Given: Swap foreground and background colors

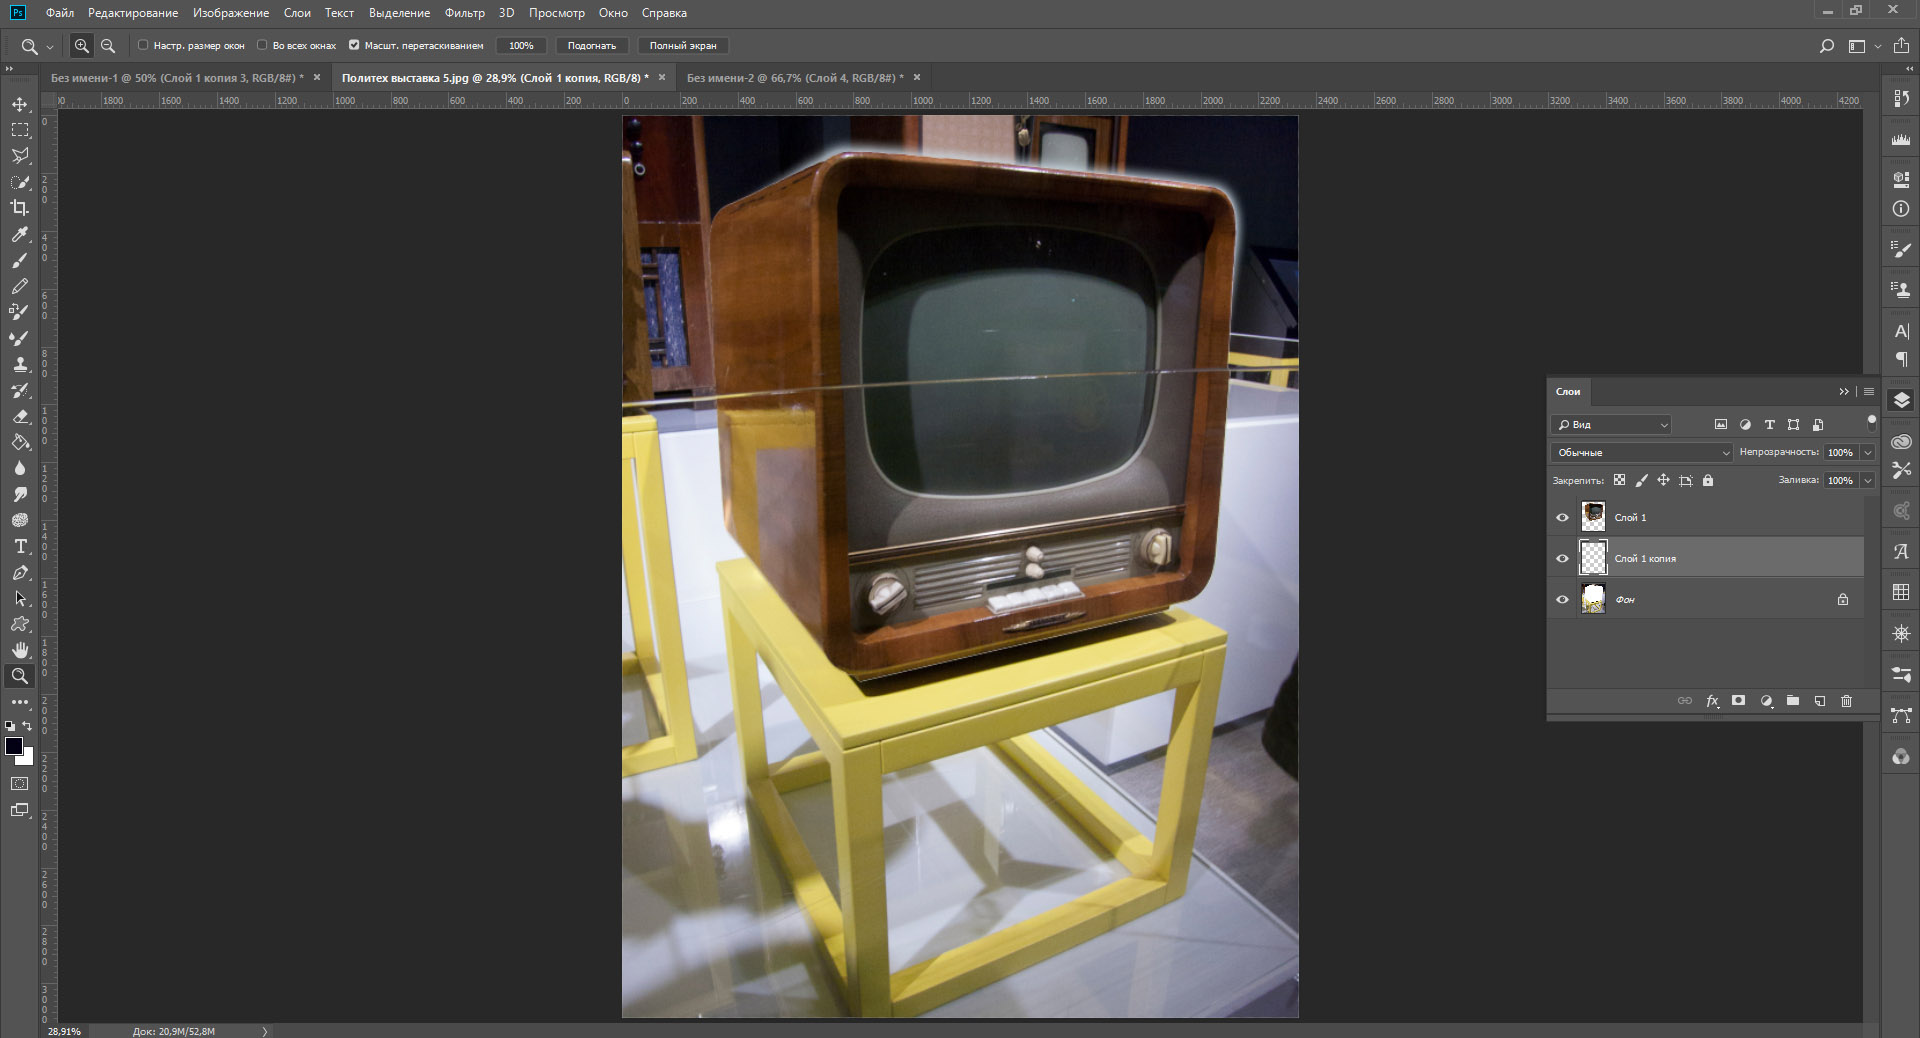Looking at the screenshot, I should pos(28,726).
